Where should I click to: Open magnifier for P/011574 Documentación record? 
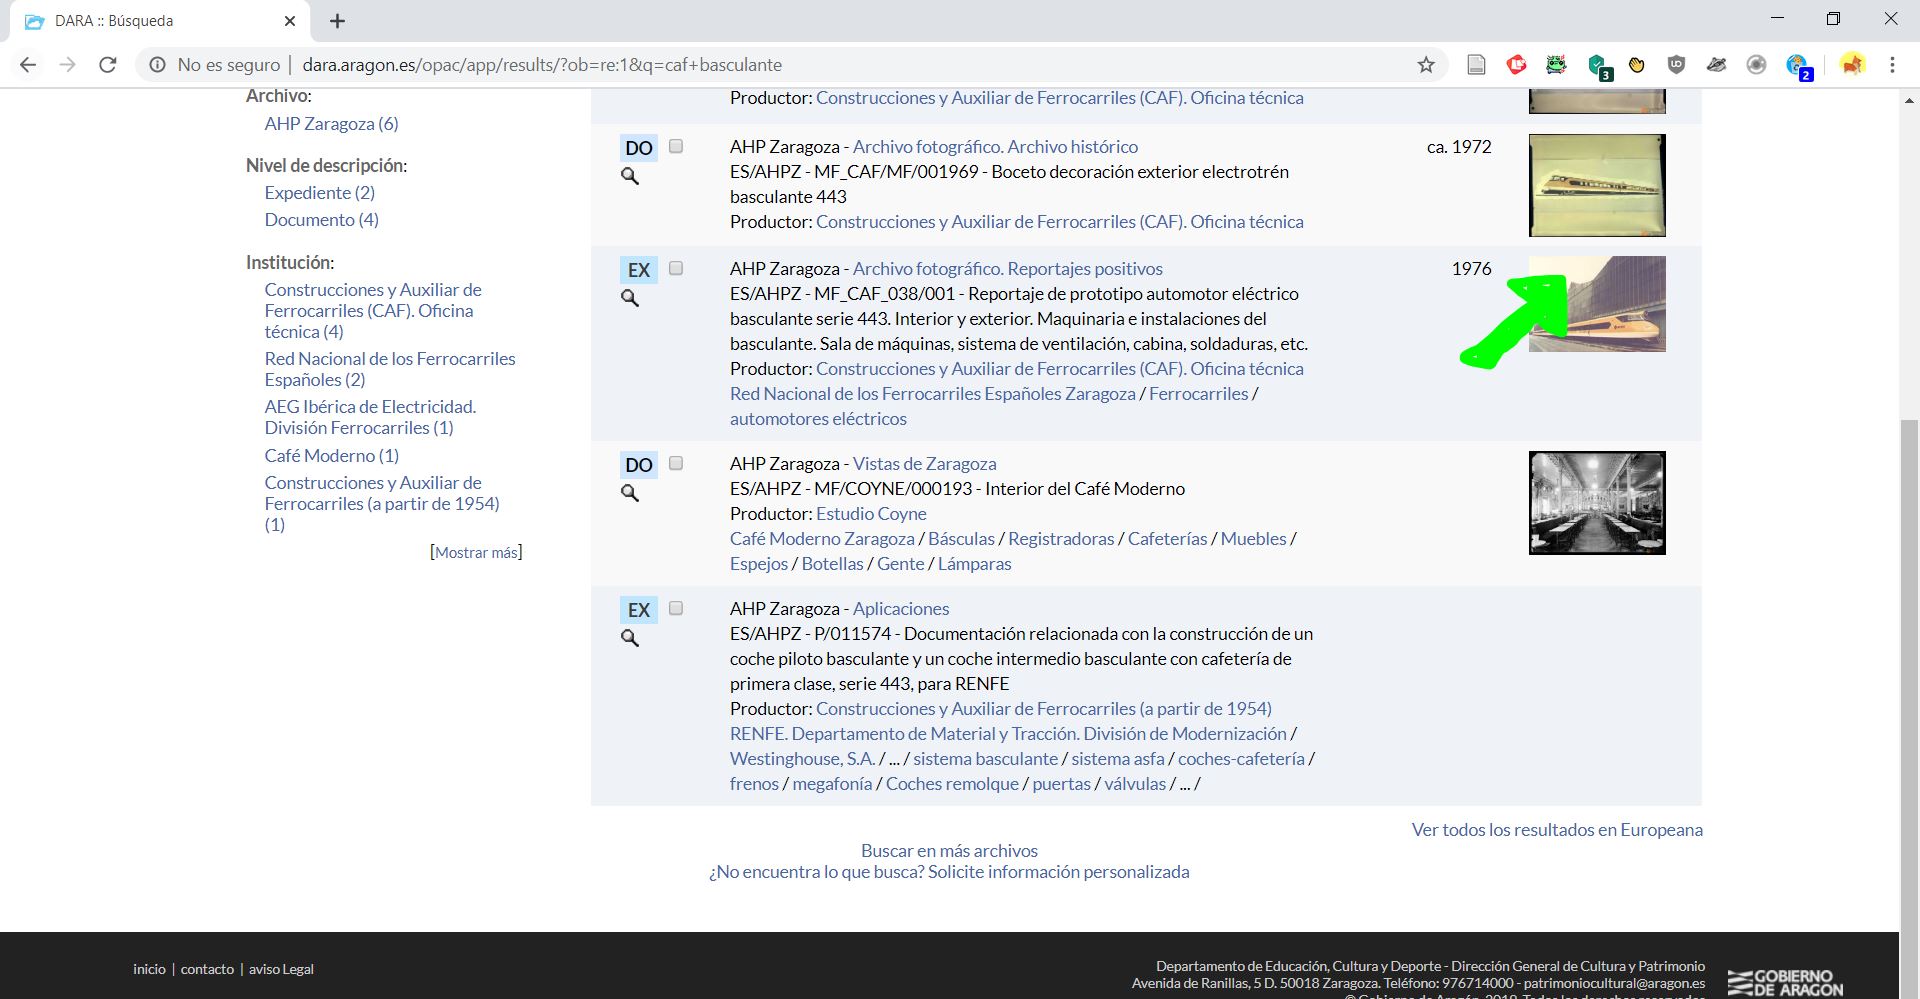pos(630,638)
